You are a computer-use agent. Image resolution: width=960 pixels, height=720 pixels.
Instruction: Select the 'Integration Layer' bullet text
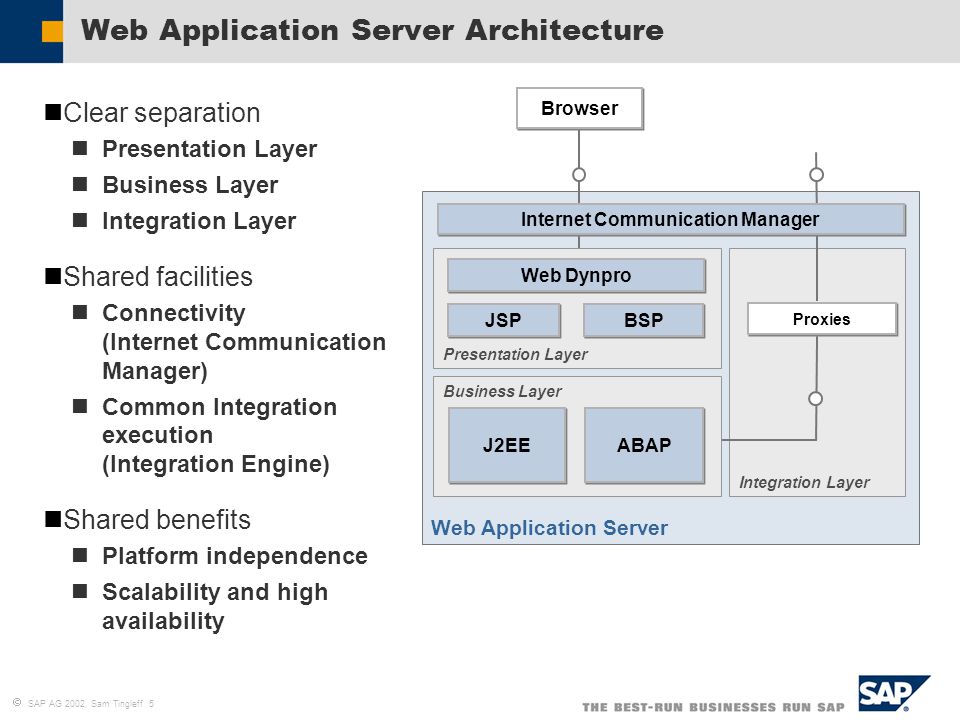coord(199,221)
